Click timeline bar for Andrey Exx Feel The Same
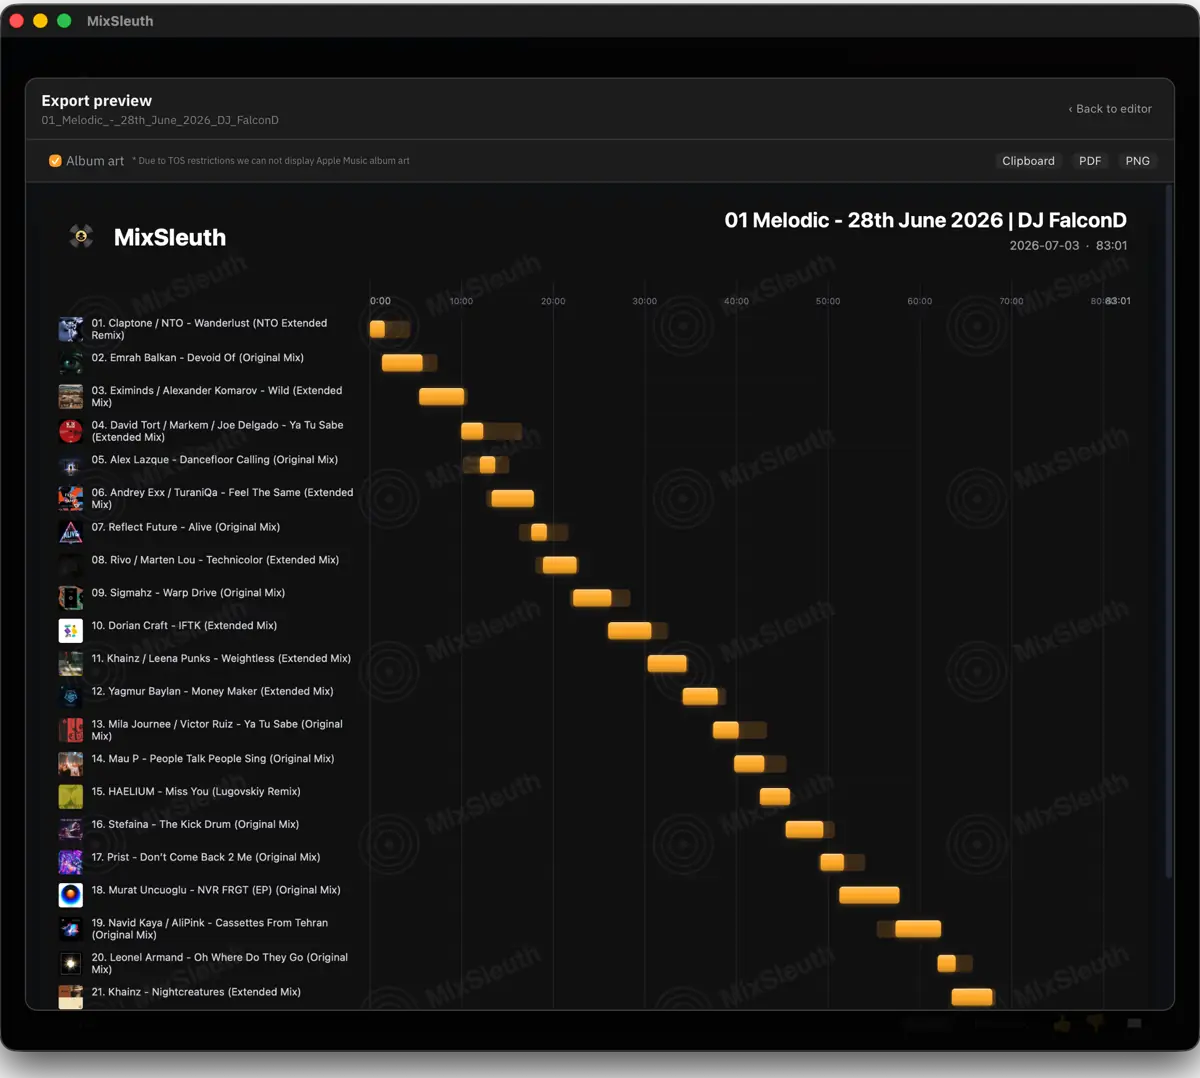 click(512, 498)
